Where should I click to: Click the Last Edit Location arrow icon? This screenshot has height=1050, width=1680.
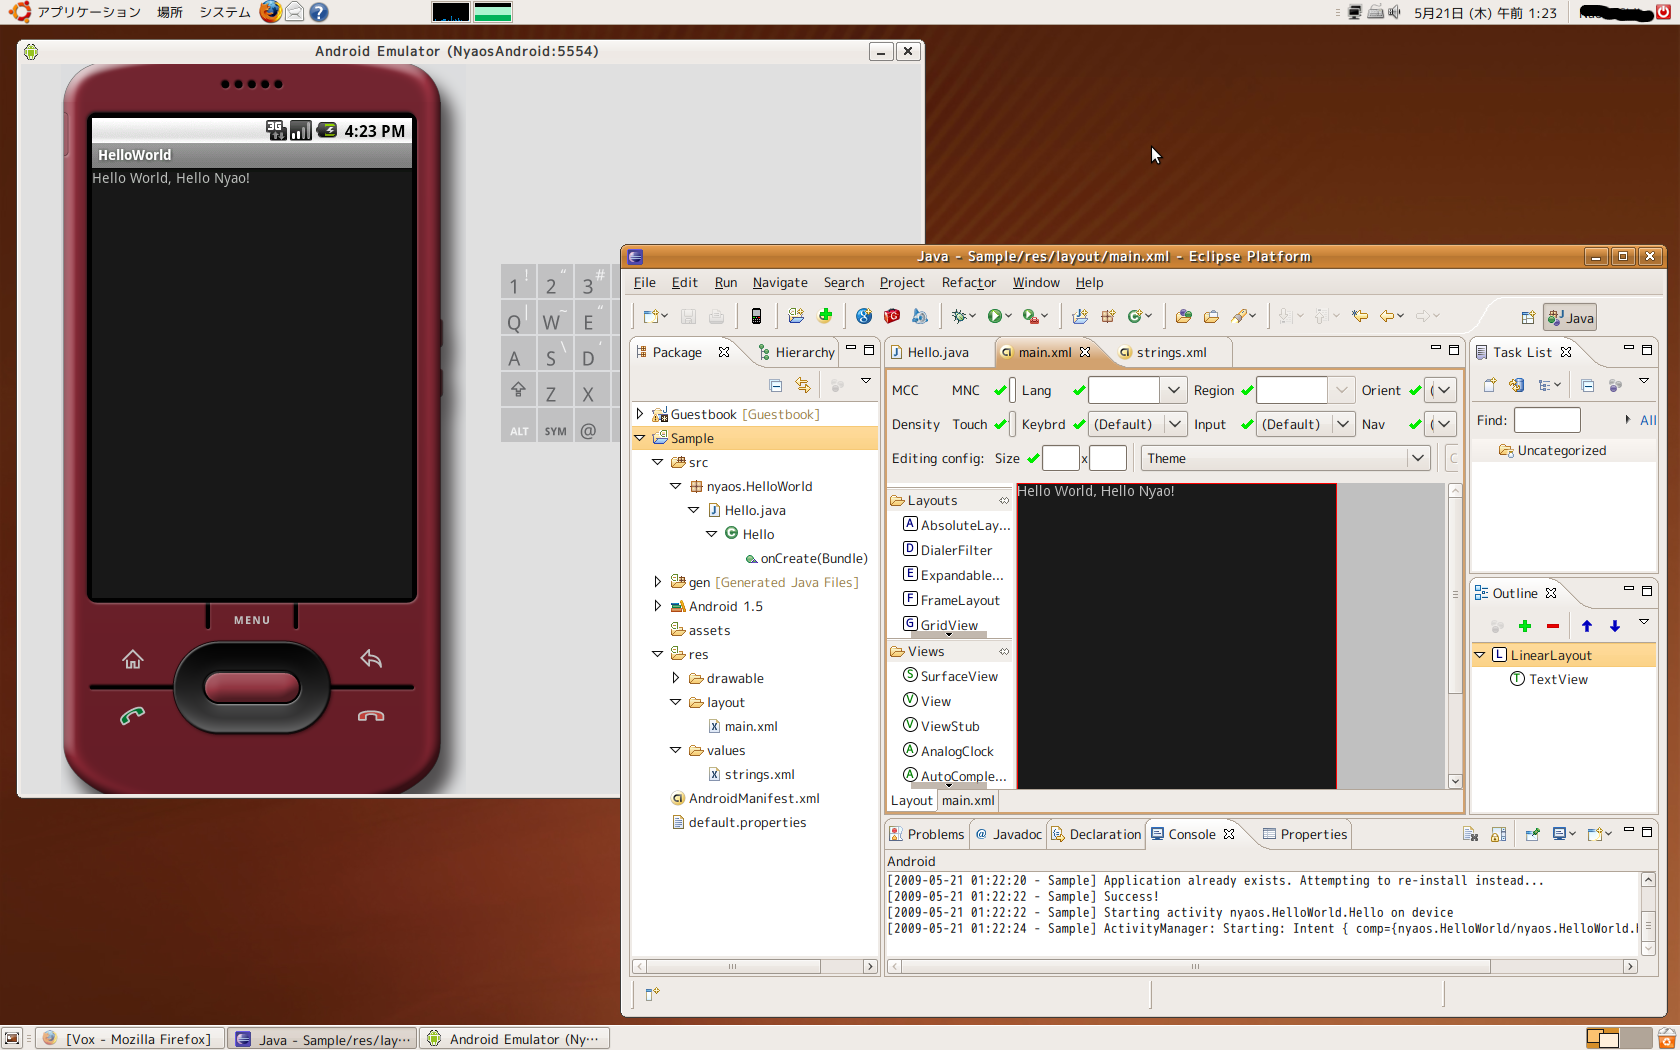(1360, 316)
